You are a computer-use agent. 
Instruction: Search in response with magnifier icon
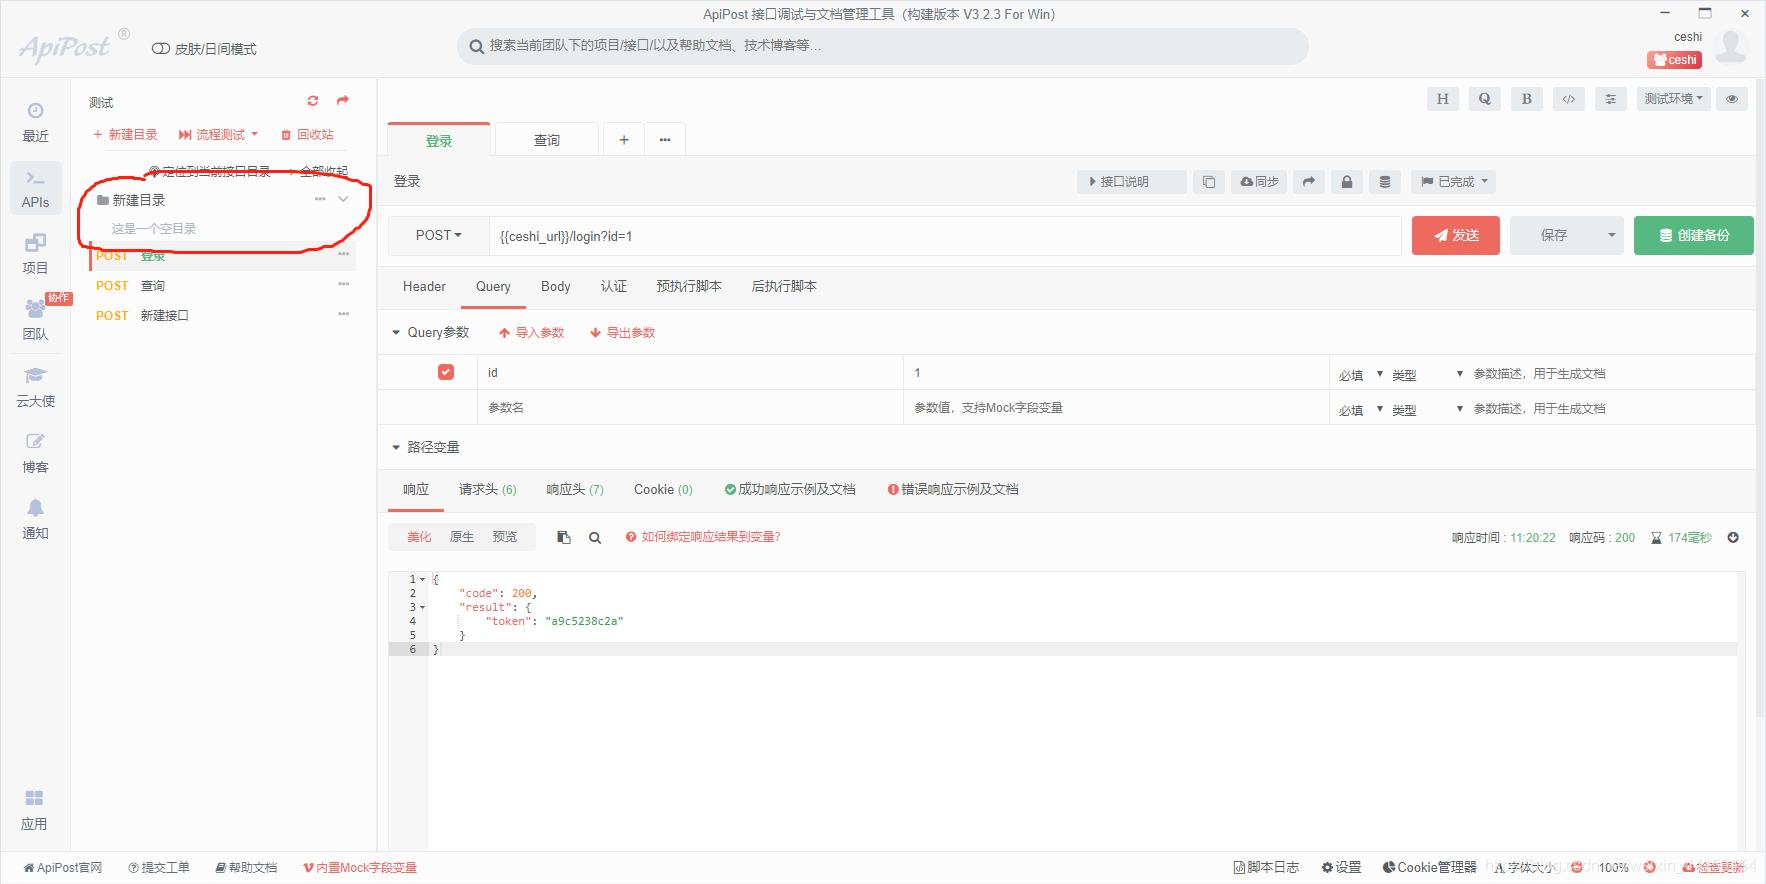tap(595, 537)
